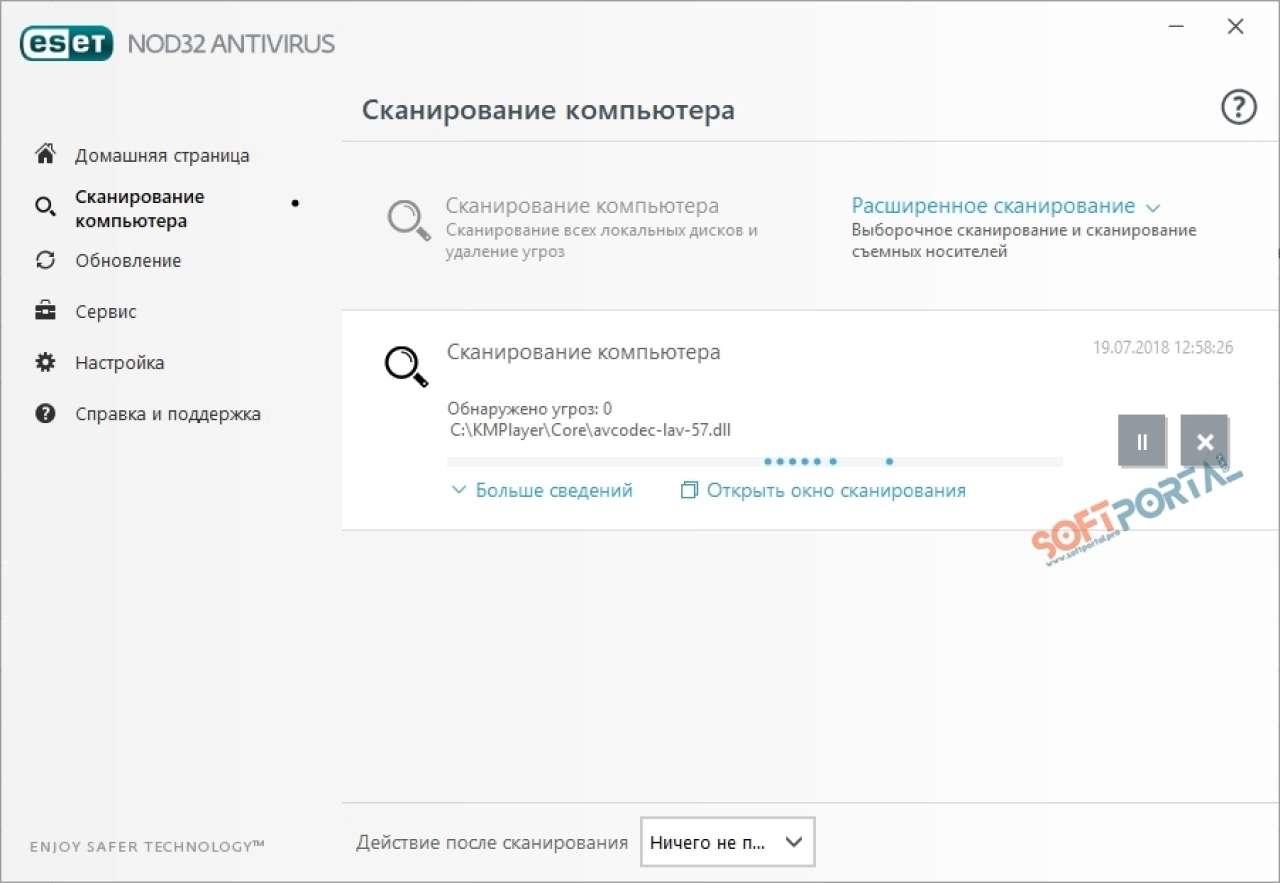1280x883 pixels.
Task: Click the magnifier icon in the sidebar
Action: 45,208
